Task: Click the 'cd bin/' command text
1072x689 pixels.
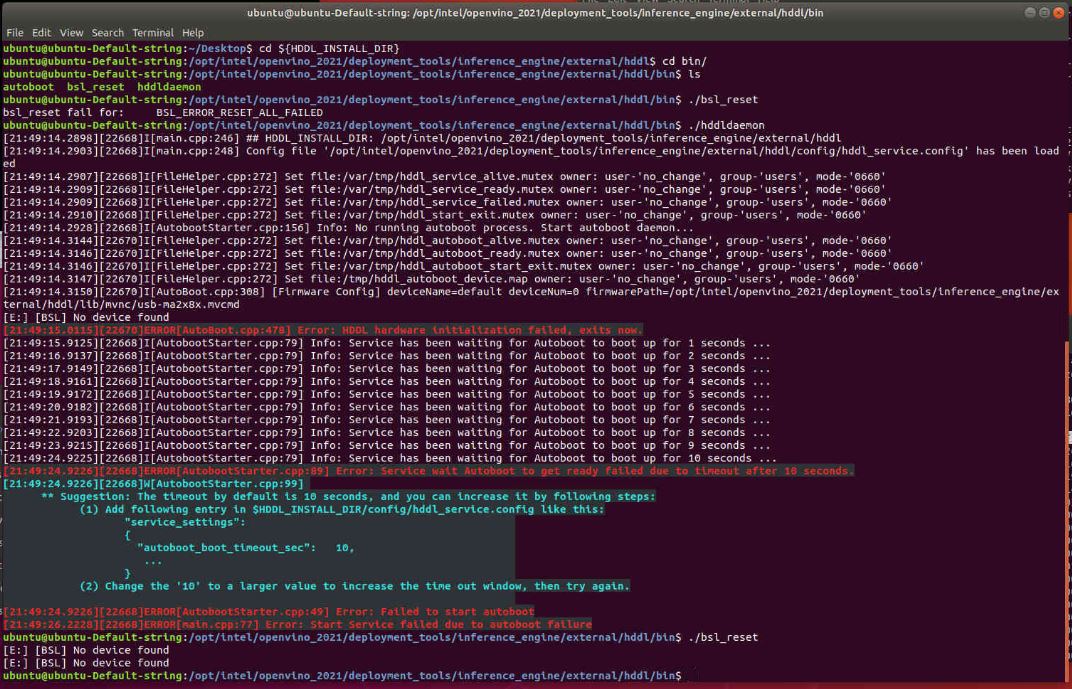Action: pos(684,61)
